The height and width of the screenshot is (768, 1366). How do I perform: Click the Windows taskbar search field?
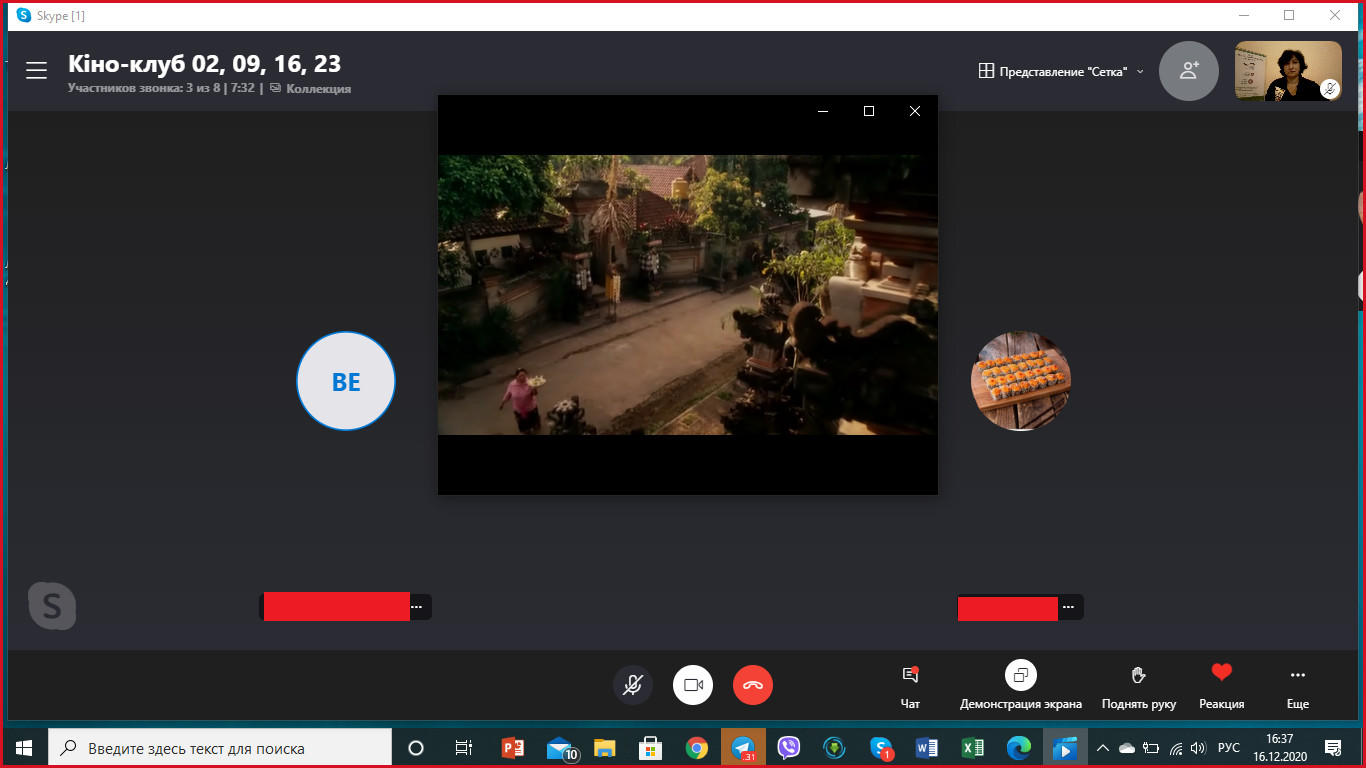(x=220, y=748)
